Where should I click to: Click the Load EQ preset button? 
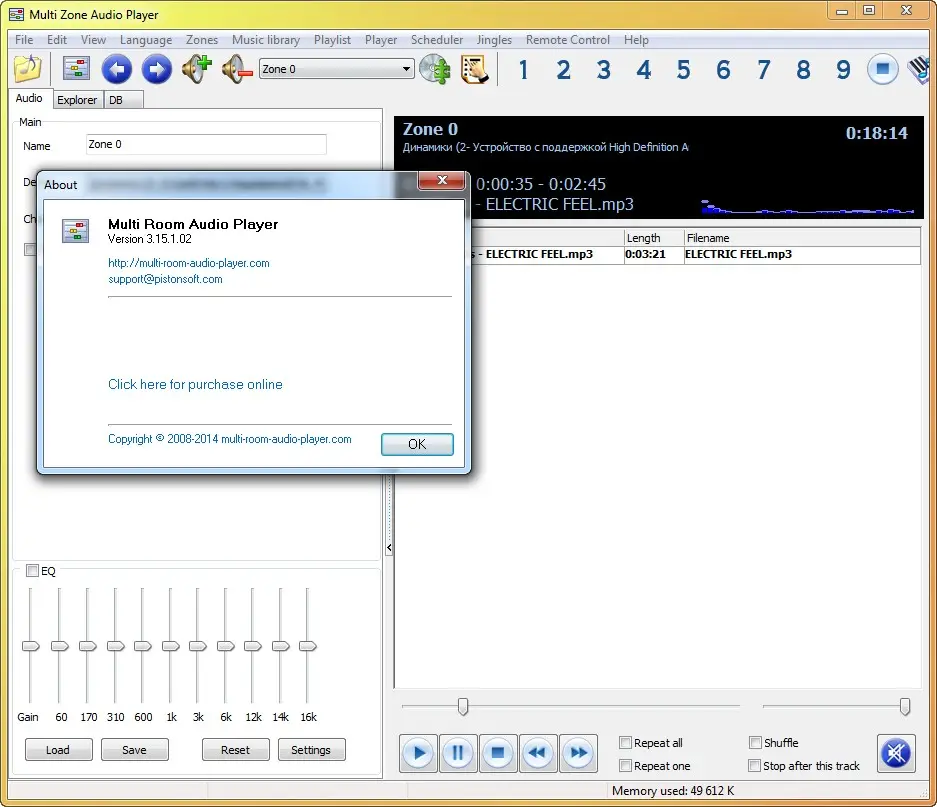(x=58, y=750)
